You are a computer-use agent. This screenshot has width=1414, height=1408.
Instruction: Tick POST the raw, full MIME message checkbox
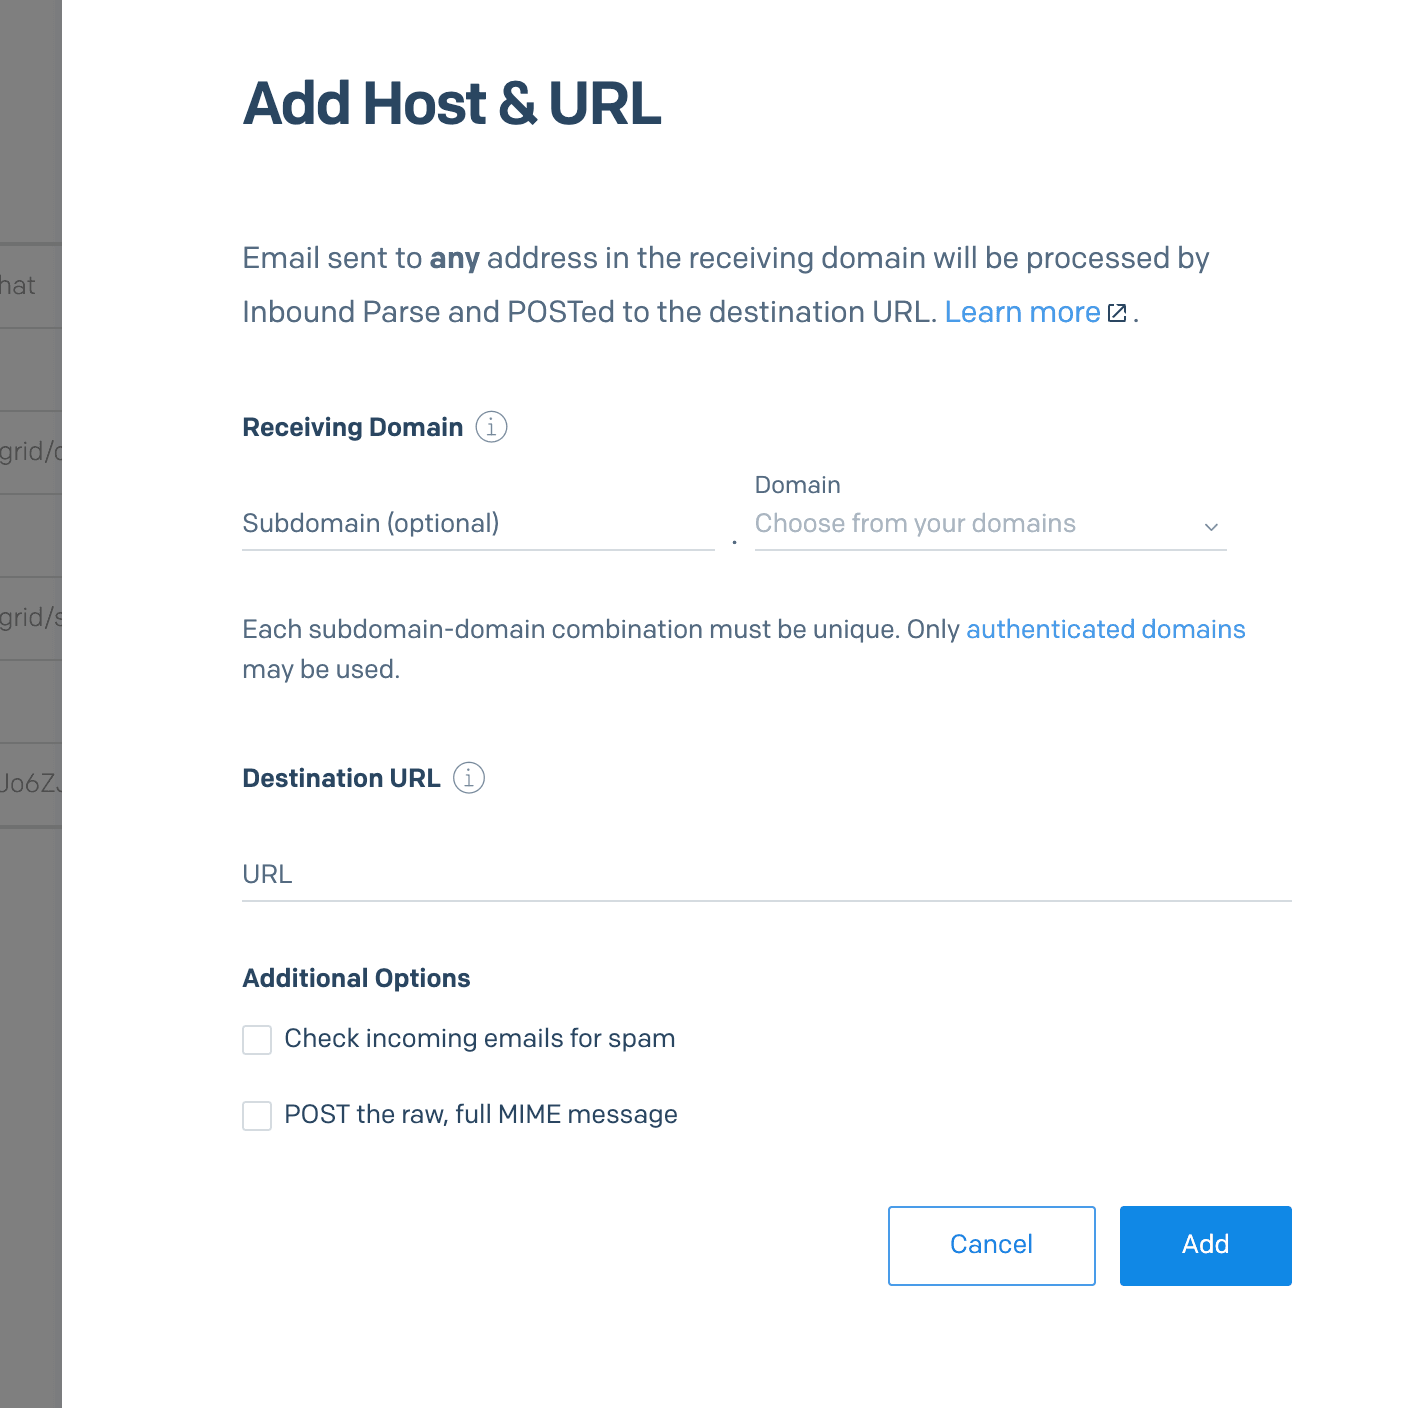point(257,1116)
